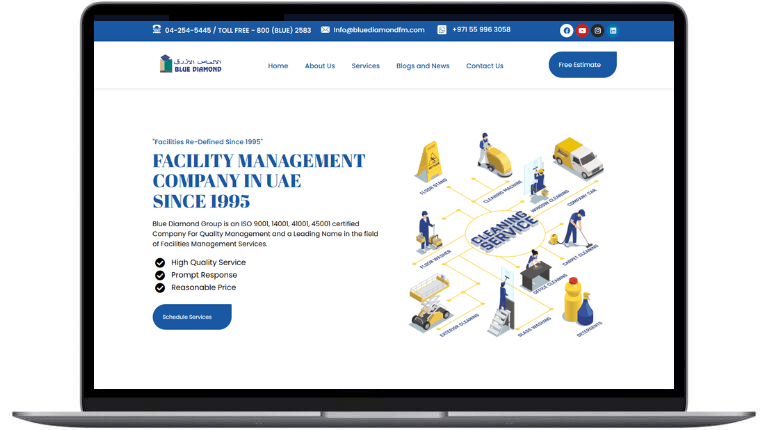Click the Facility Management Company heading
This screenshot has height=430, width=768.
tap(259, 181)
